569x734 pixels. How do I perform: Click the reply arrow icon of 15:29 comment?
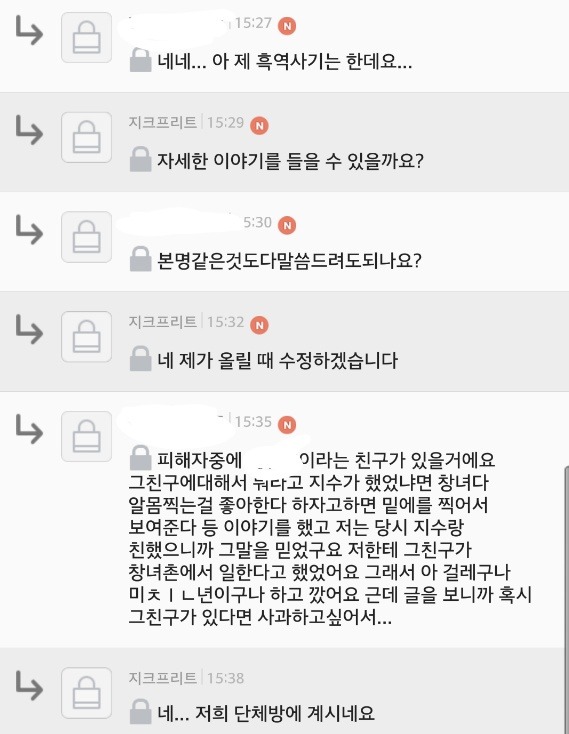(x=29, y=130)
